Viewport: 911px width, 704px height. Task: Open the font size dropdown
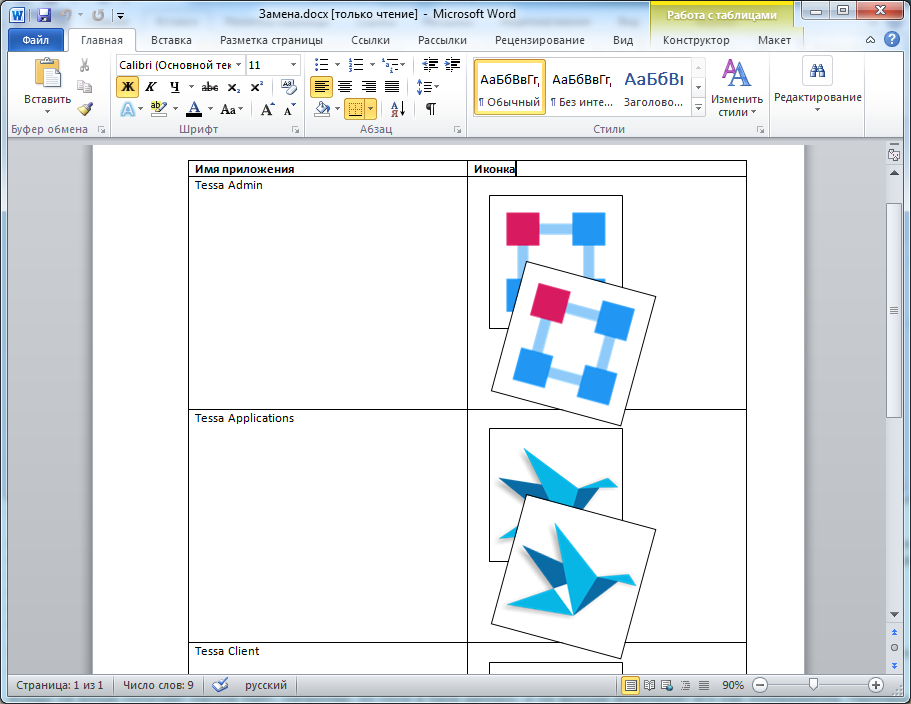click(x=293, y=65)
